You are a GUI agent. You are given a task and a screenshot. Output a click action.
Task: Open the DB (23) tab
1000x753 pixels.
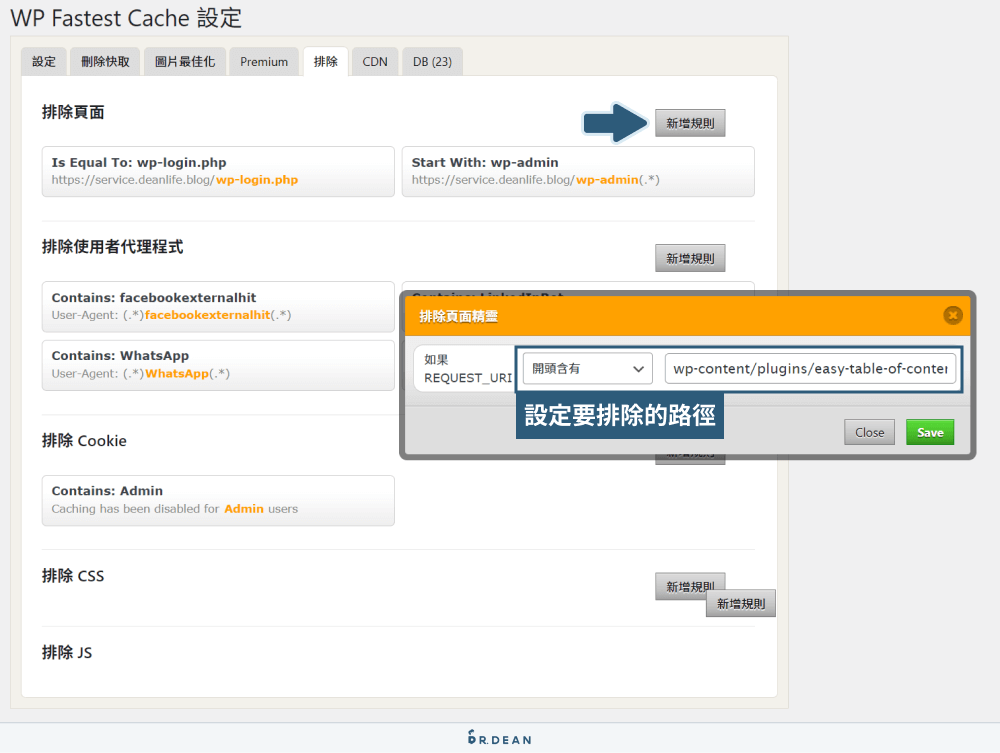[432, 61]
